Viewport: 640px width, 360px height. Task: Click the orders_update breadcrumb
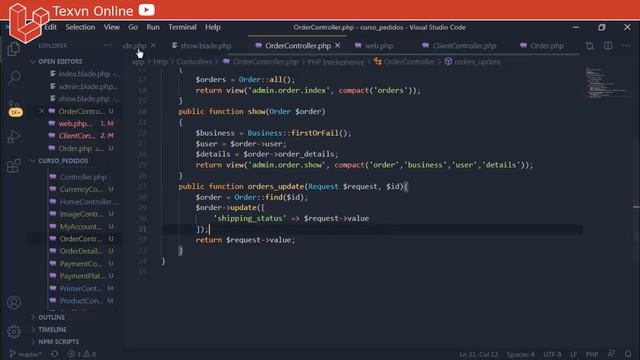473,62
